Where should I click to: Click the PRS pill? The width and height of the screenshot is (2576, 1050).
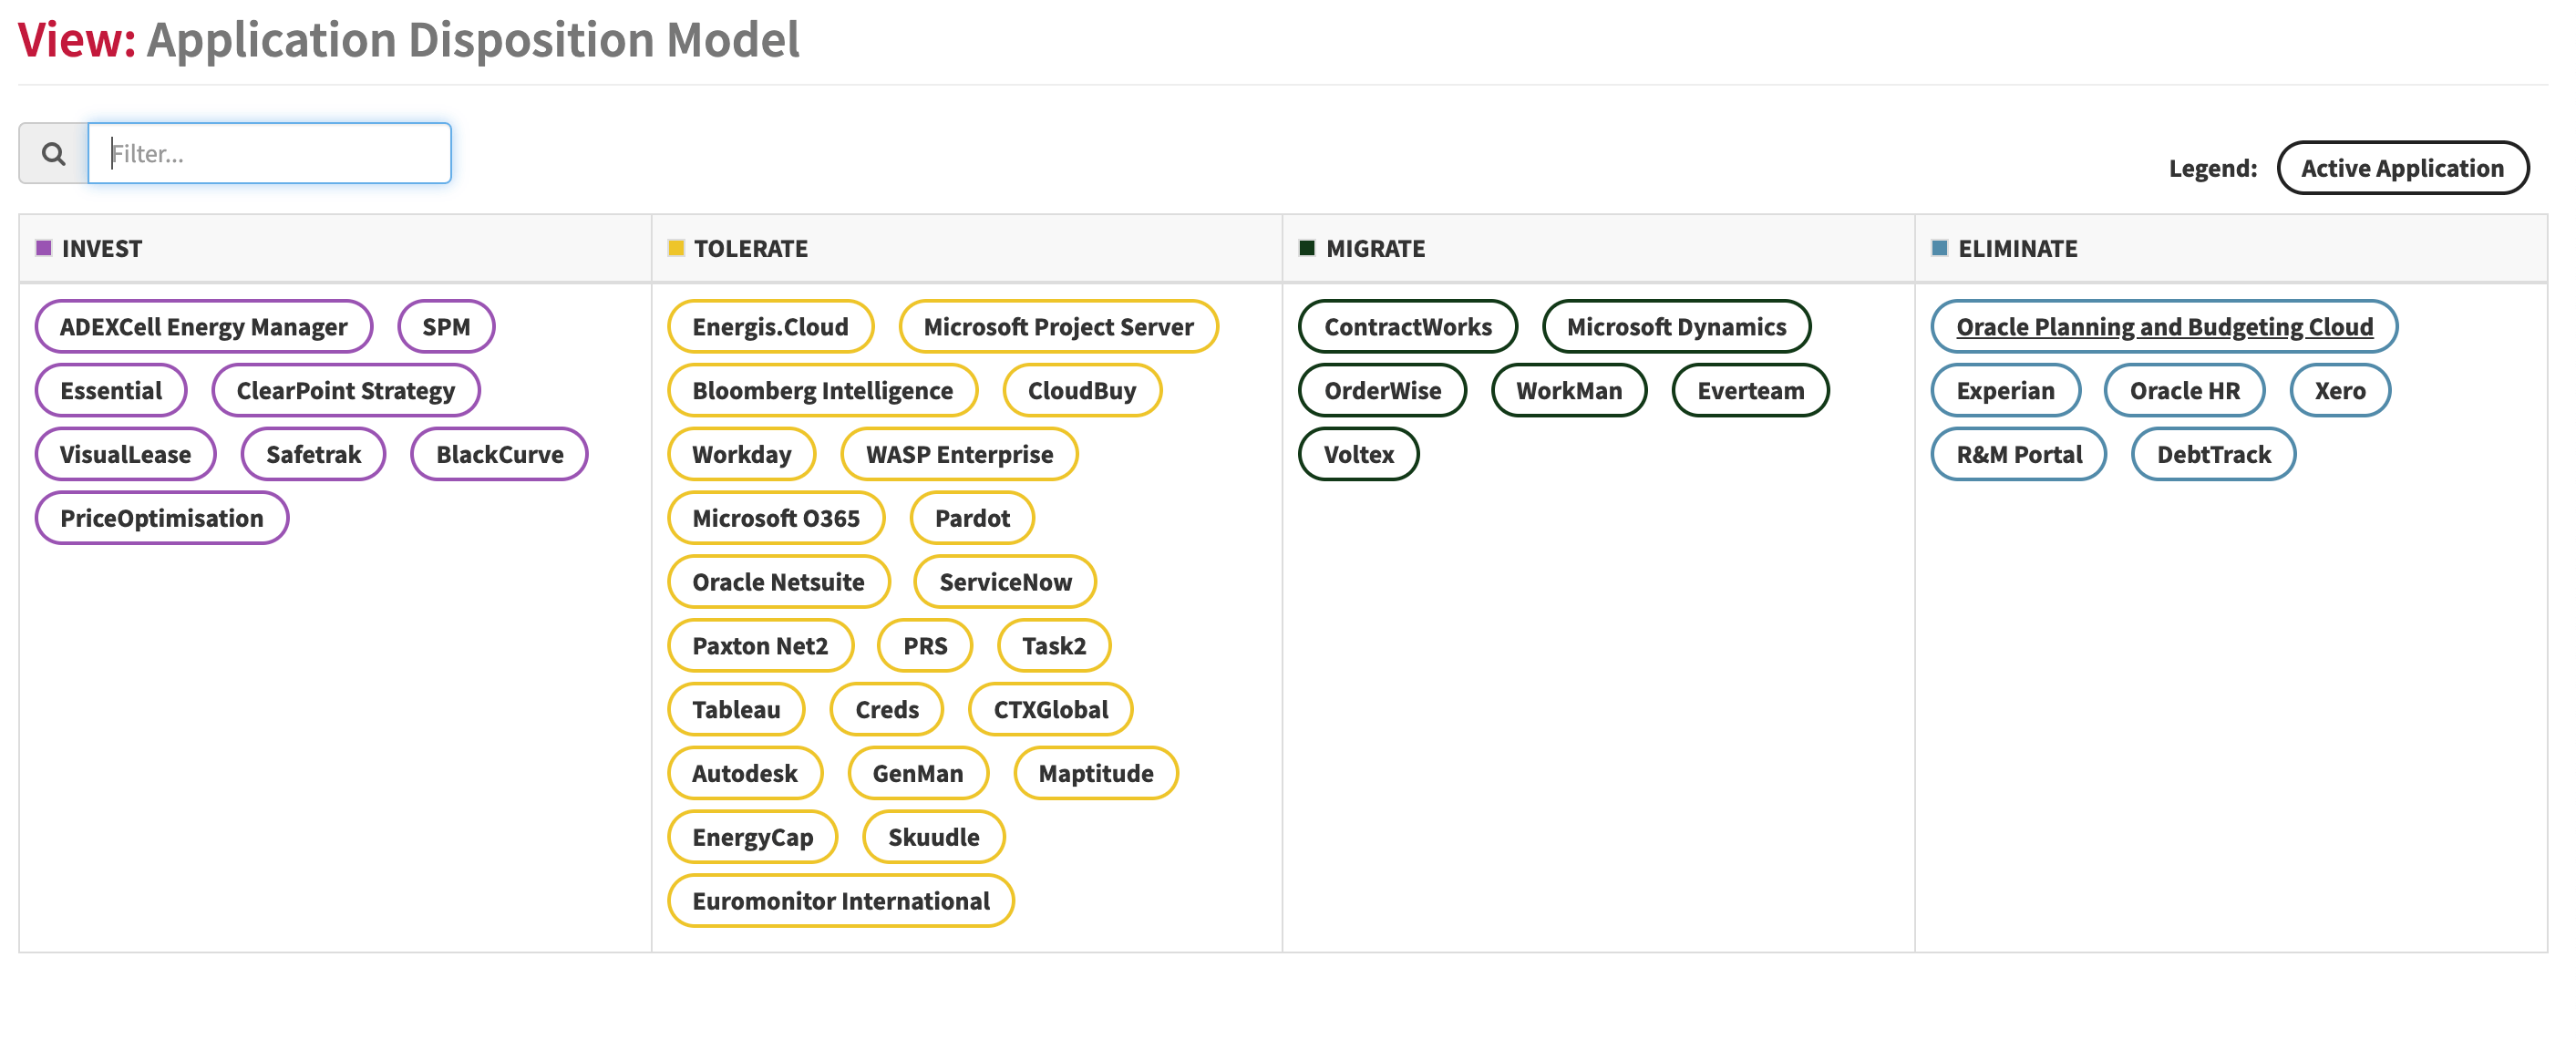[x=925, y=647]
